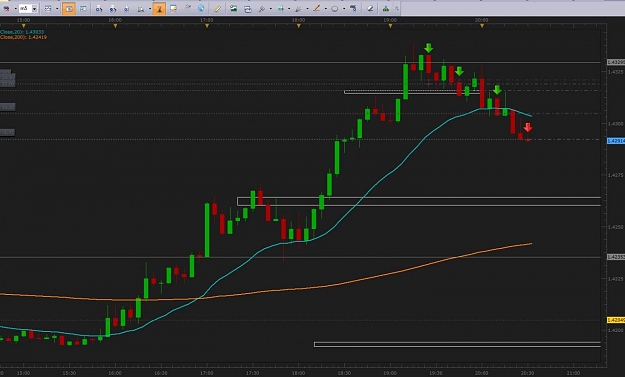
Task: Click the green hierarchy tree icon
Action: (386, 8)
